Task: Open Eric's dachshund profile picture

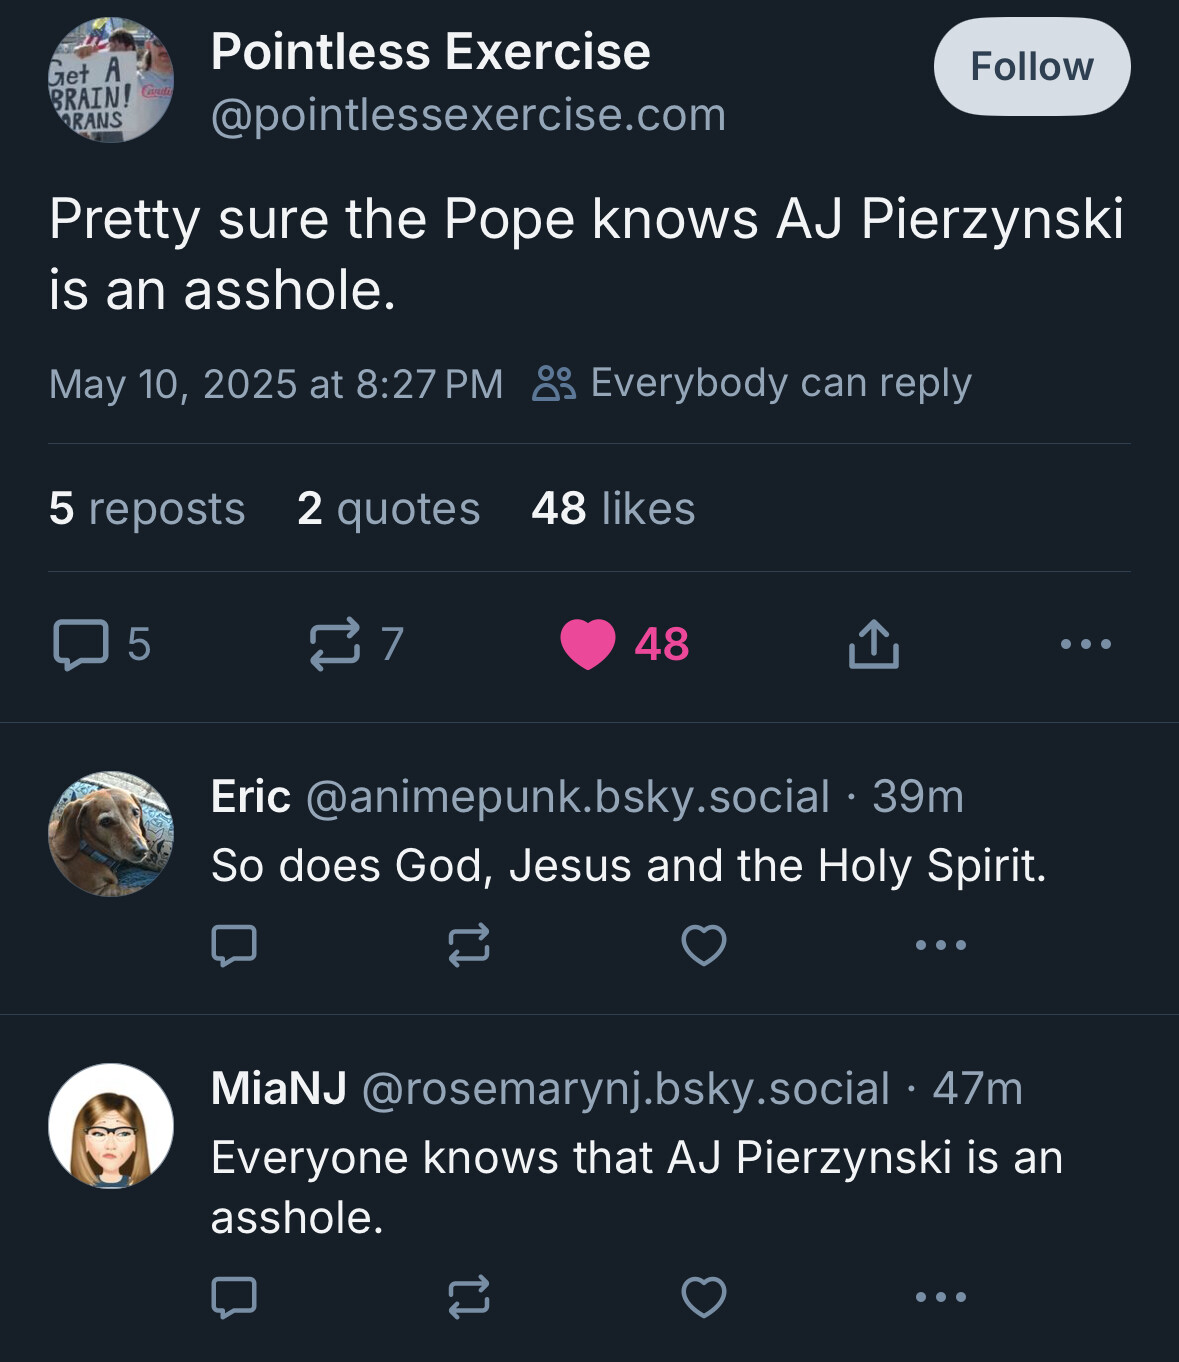Action: click(111, 833)
